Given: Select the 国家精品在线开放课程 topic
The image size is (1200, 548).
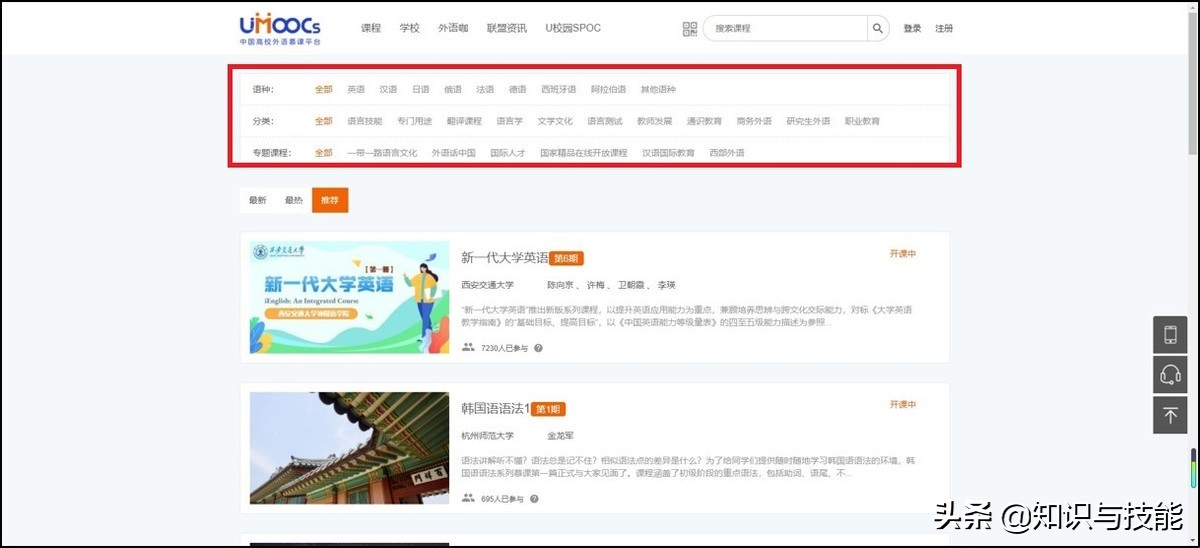Looking at the screenshot, I should click(583, 153).
